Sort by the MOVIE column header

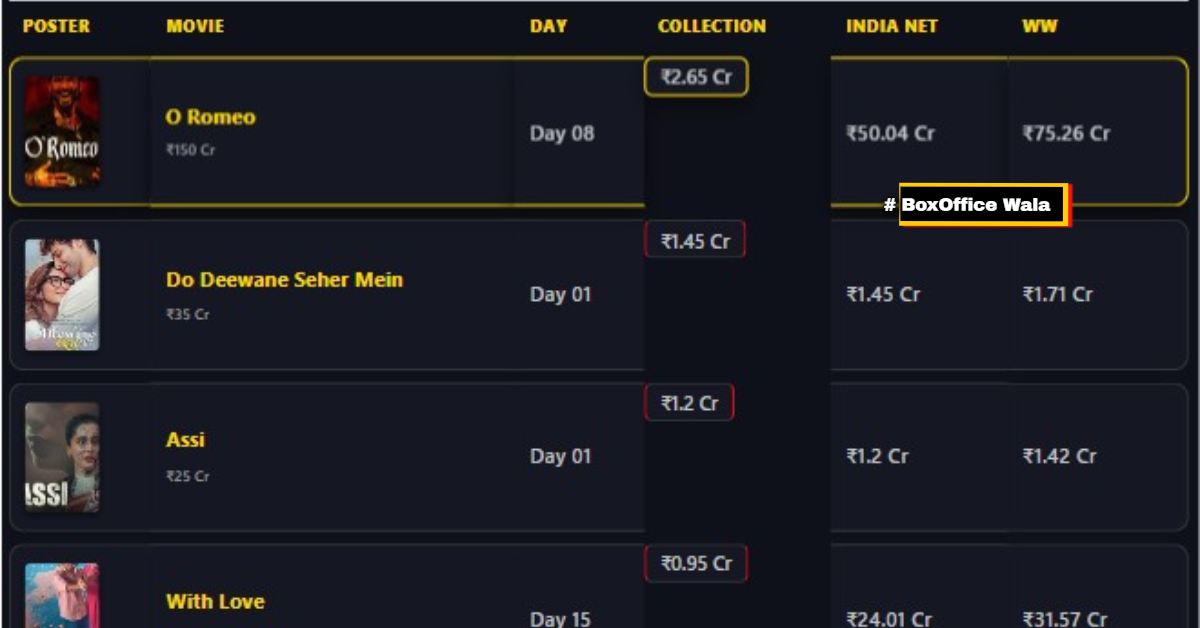pyautogui.click(x=195, y=26)
